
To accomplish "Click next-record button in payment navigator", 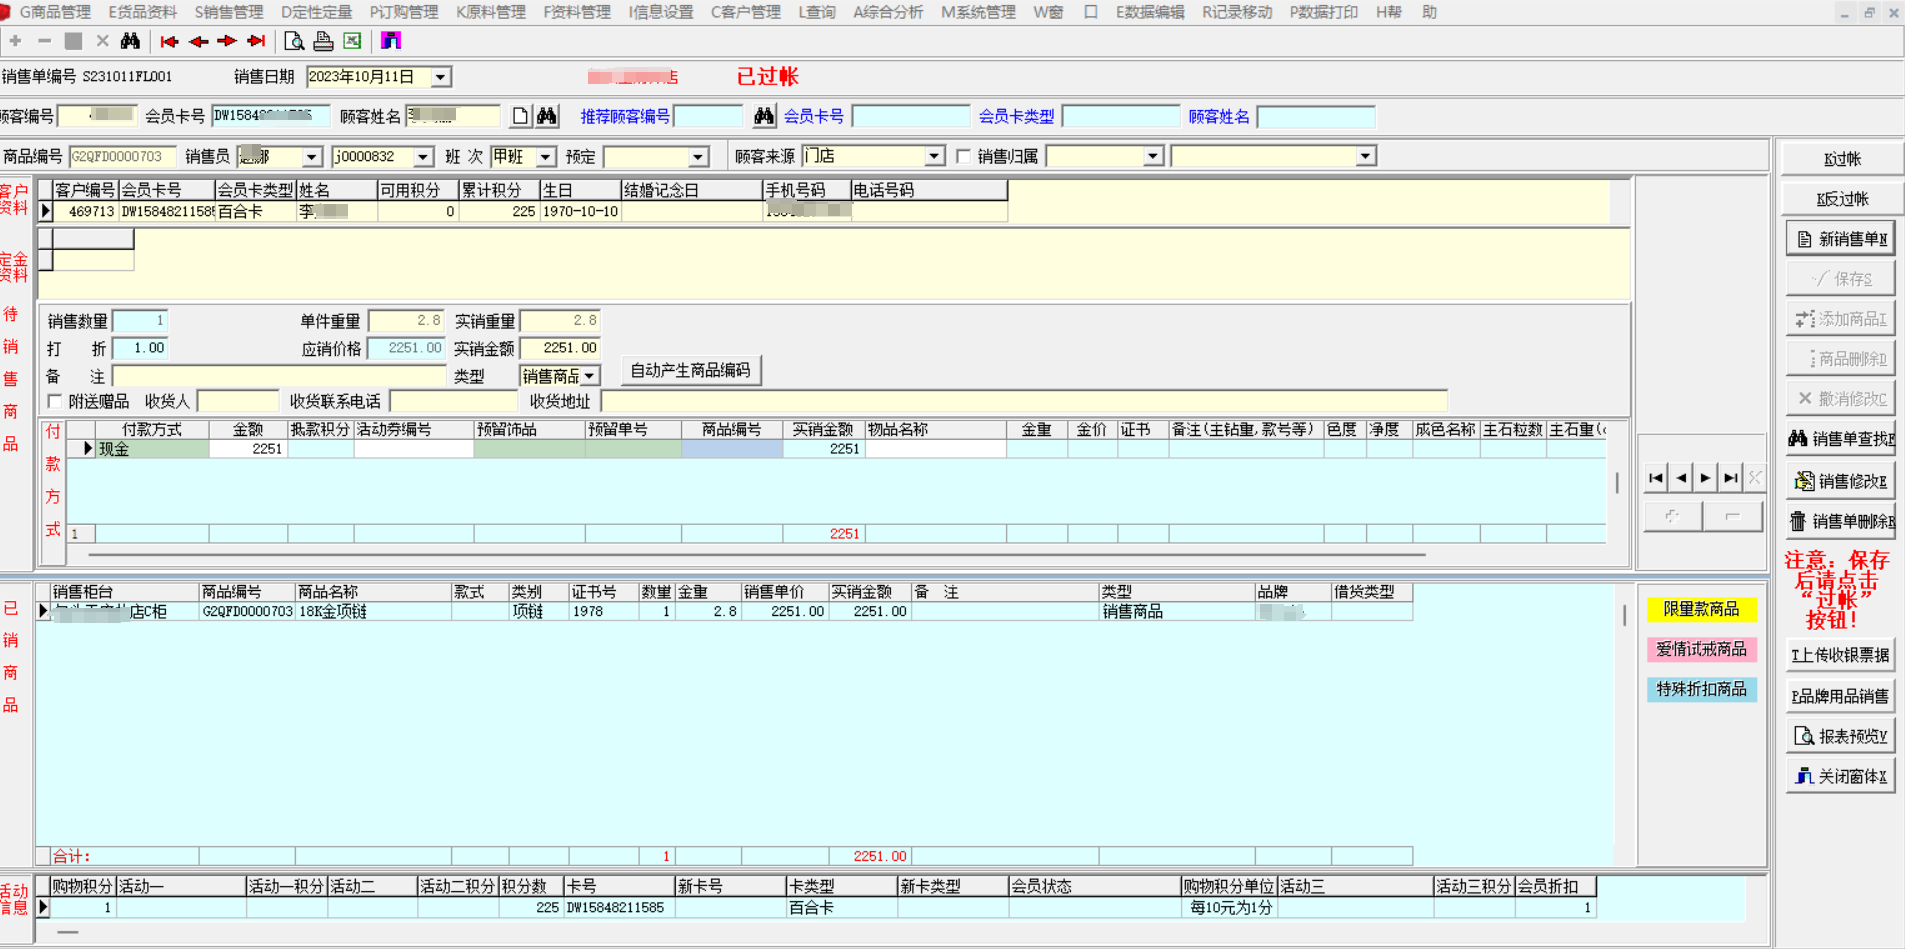I will tap(1706, 478).
